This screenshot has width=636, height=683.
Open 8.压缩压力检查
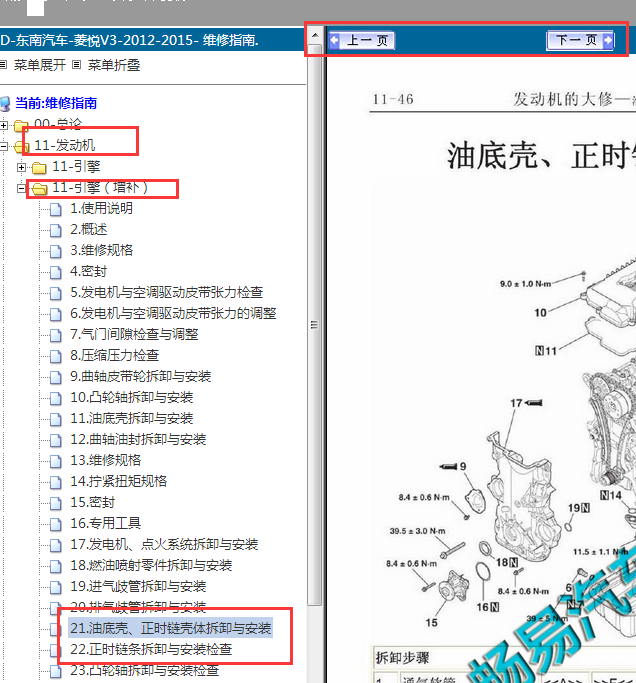click(115, 355)
